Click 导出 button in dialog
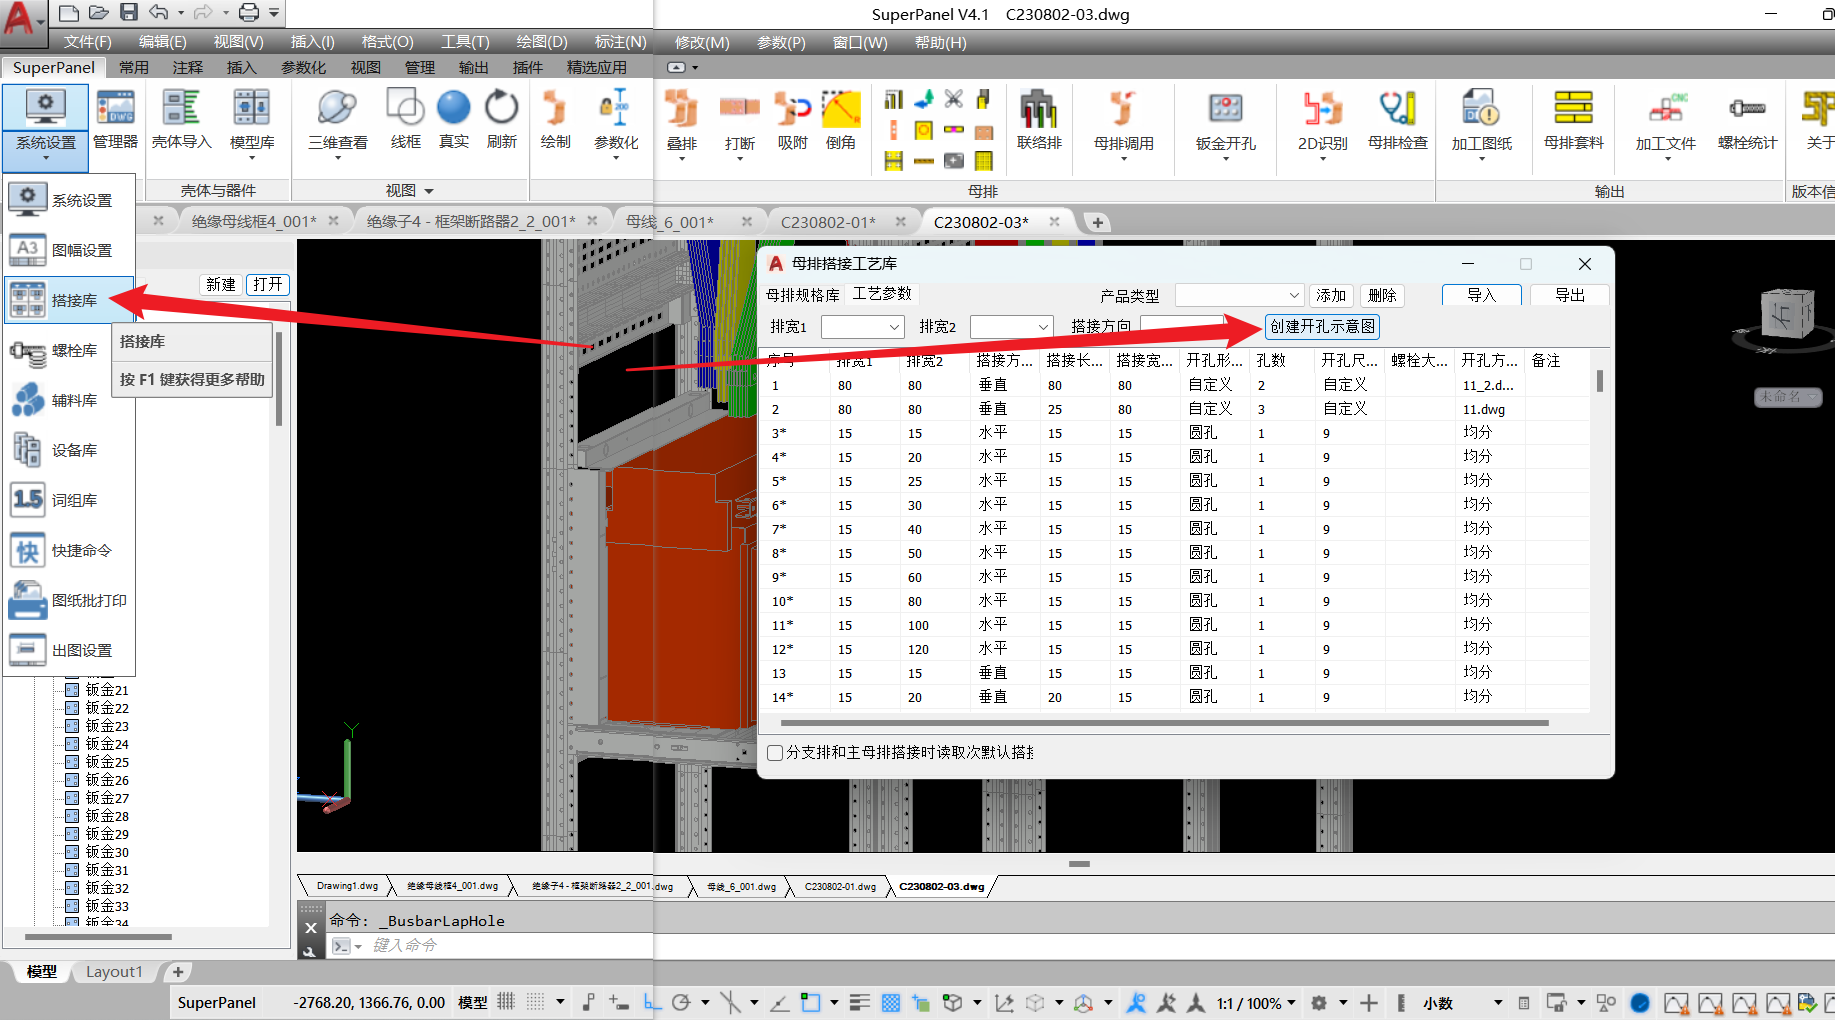 (1570, 295)
